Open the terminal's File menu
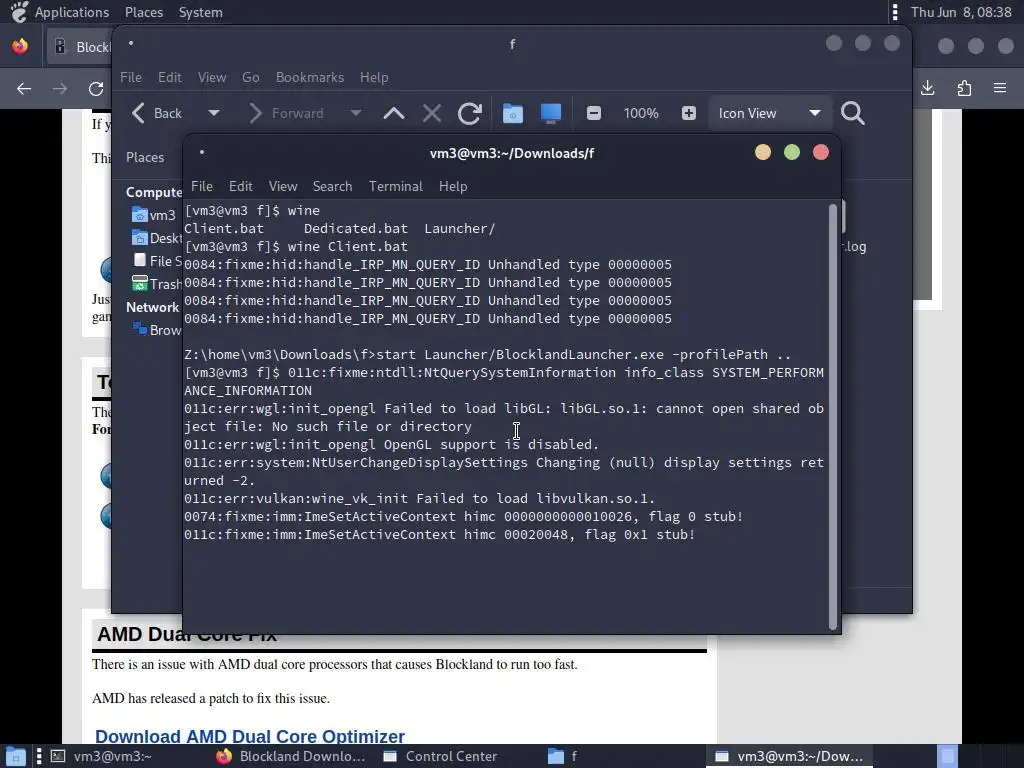The image size is (1024, 768). point(201,186)
